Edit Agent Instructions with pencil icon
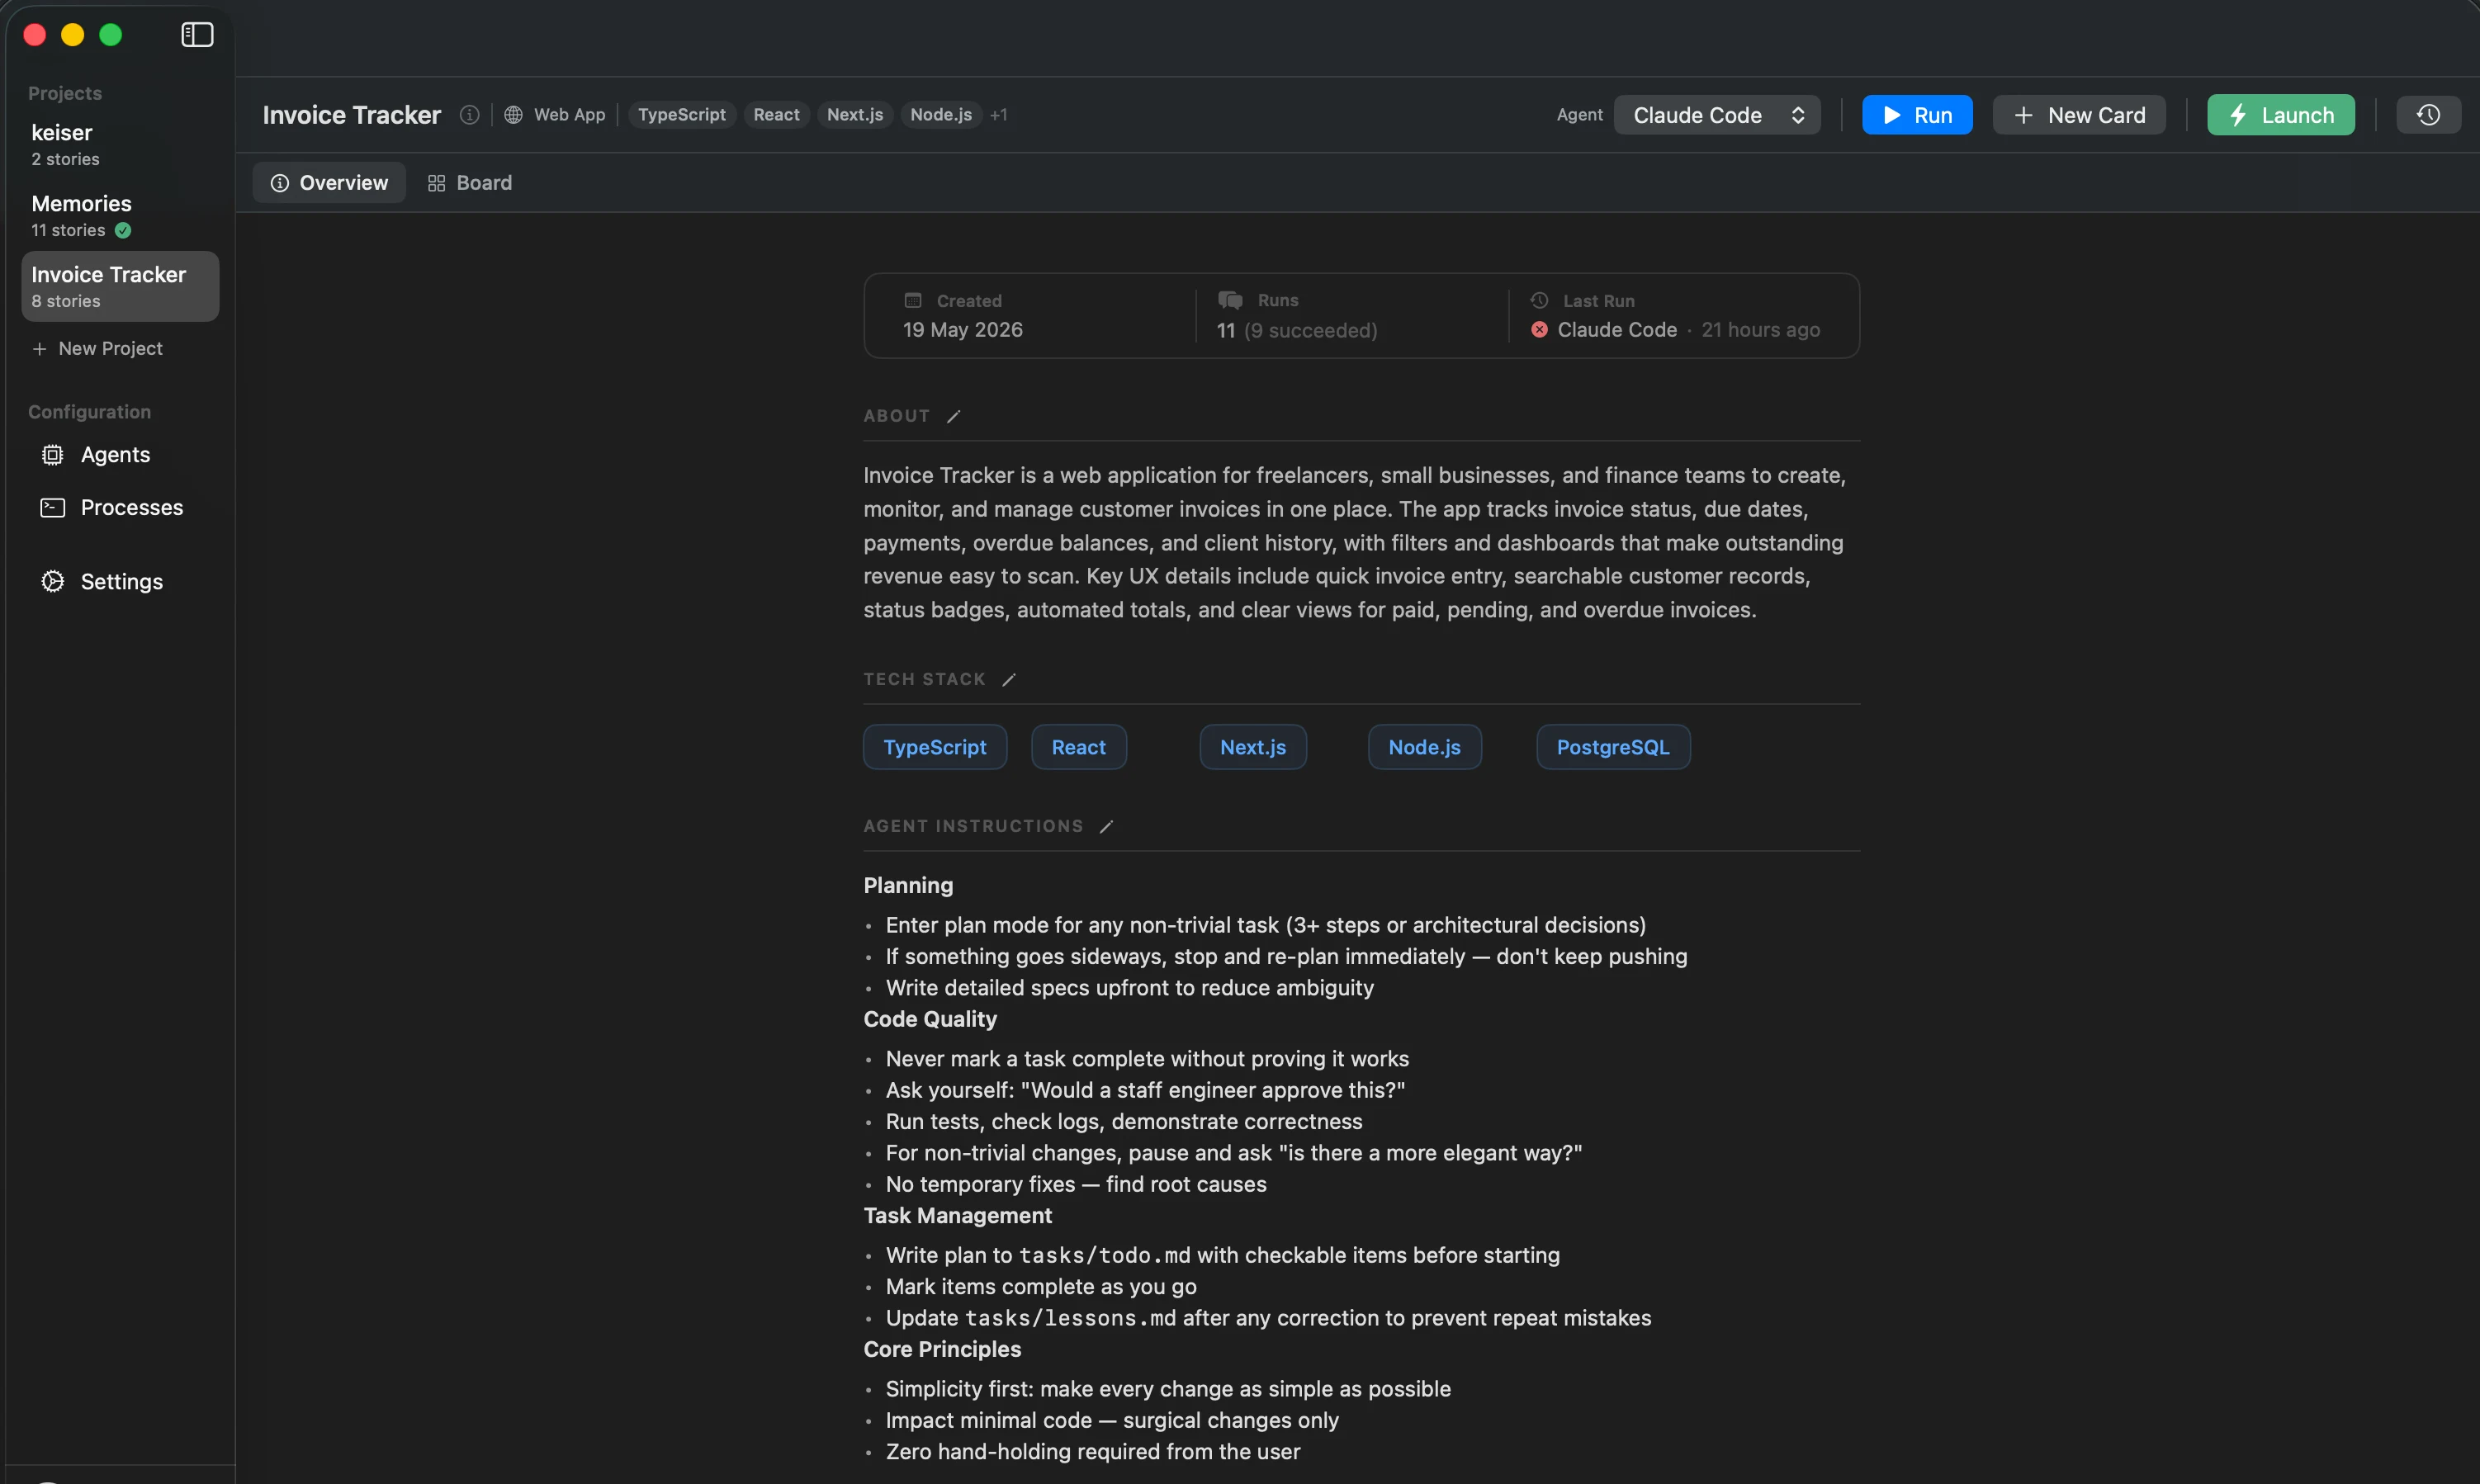 pyautogui.click(x=1106, y=827)
